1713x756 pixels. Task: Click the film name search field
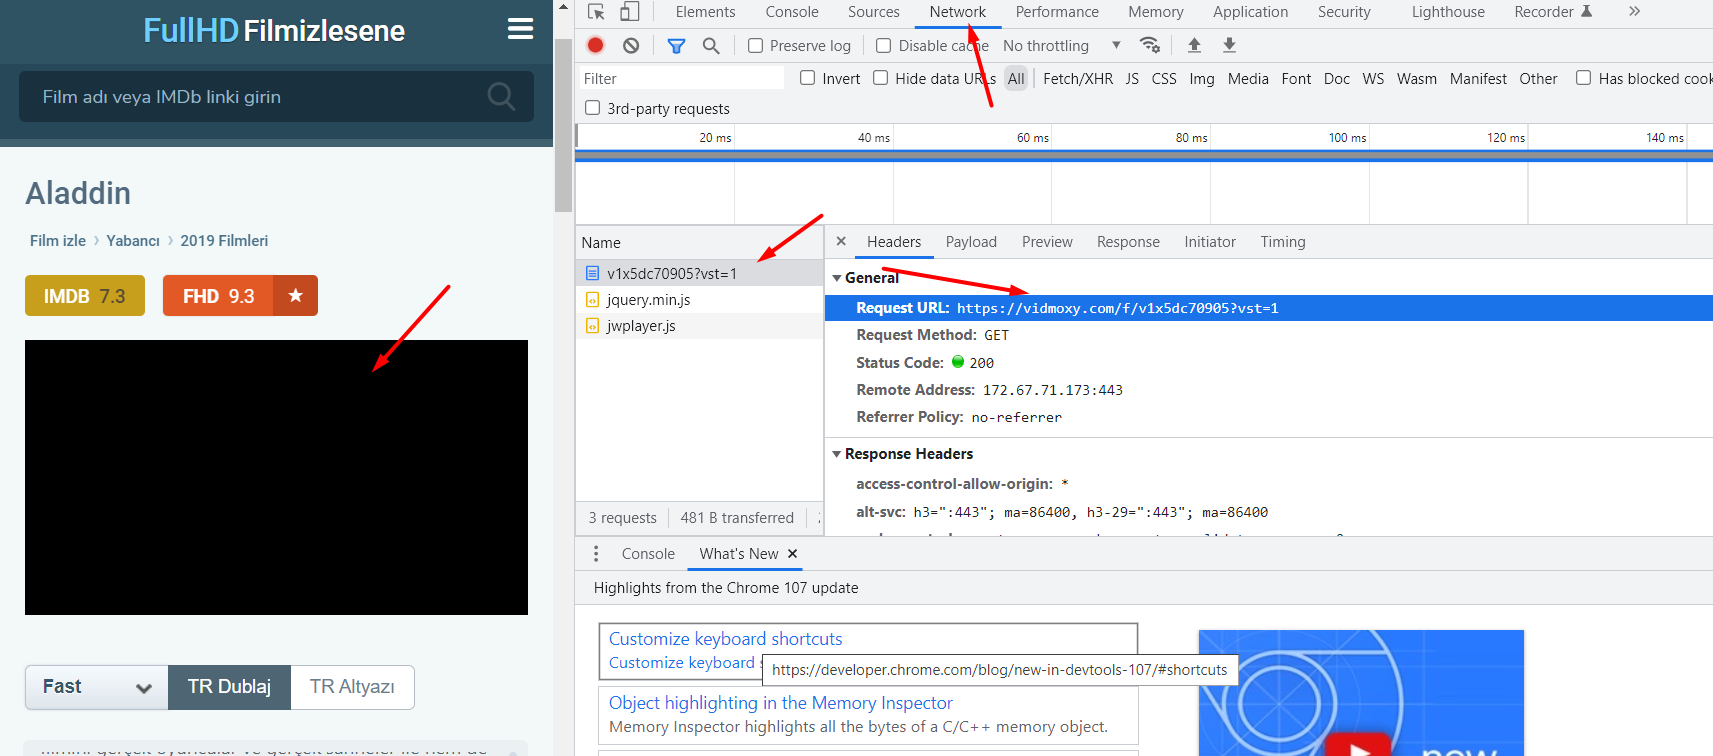coord(276,96)
